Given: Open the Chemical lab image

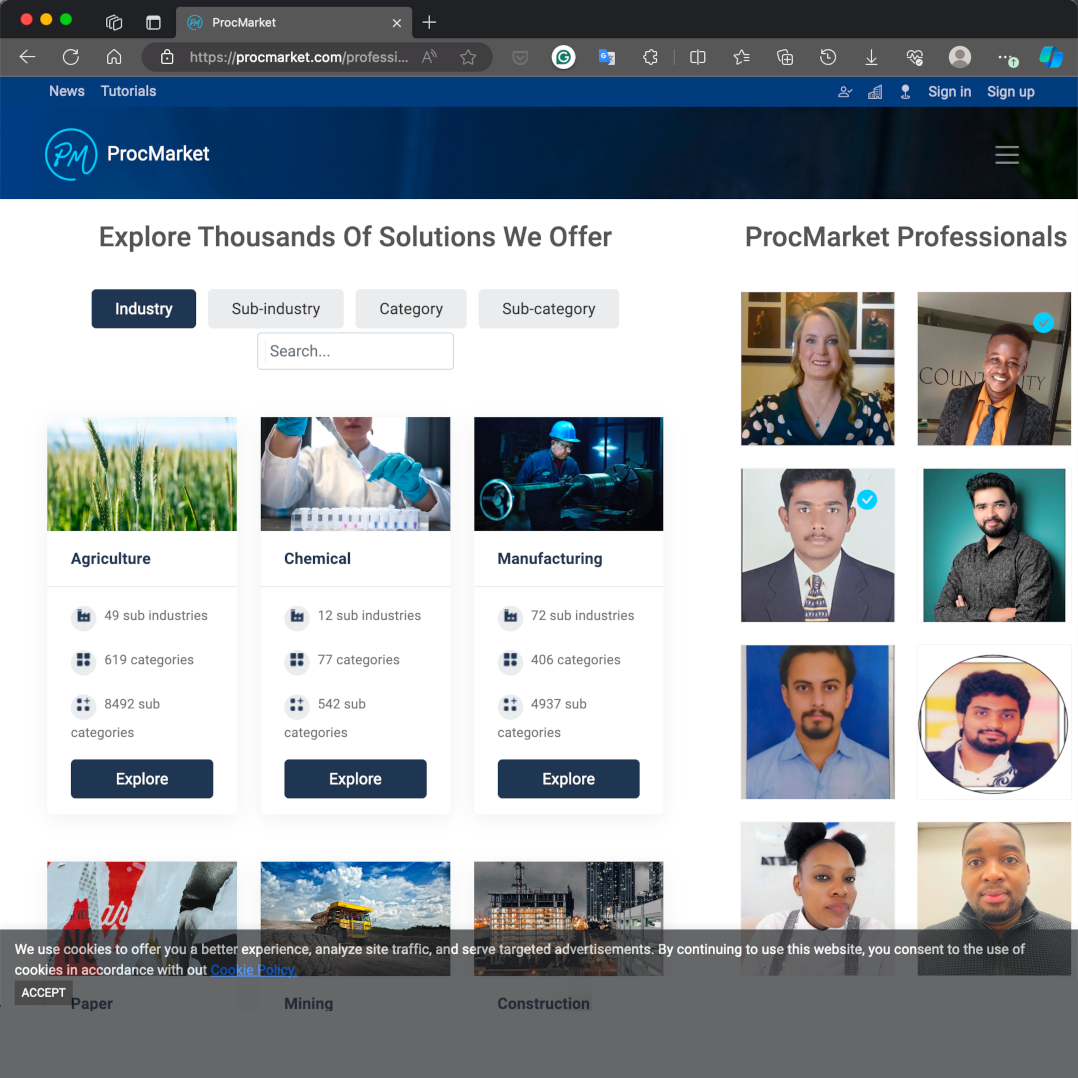Looking at the screenshot, I should 355,474.
